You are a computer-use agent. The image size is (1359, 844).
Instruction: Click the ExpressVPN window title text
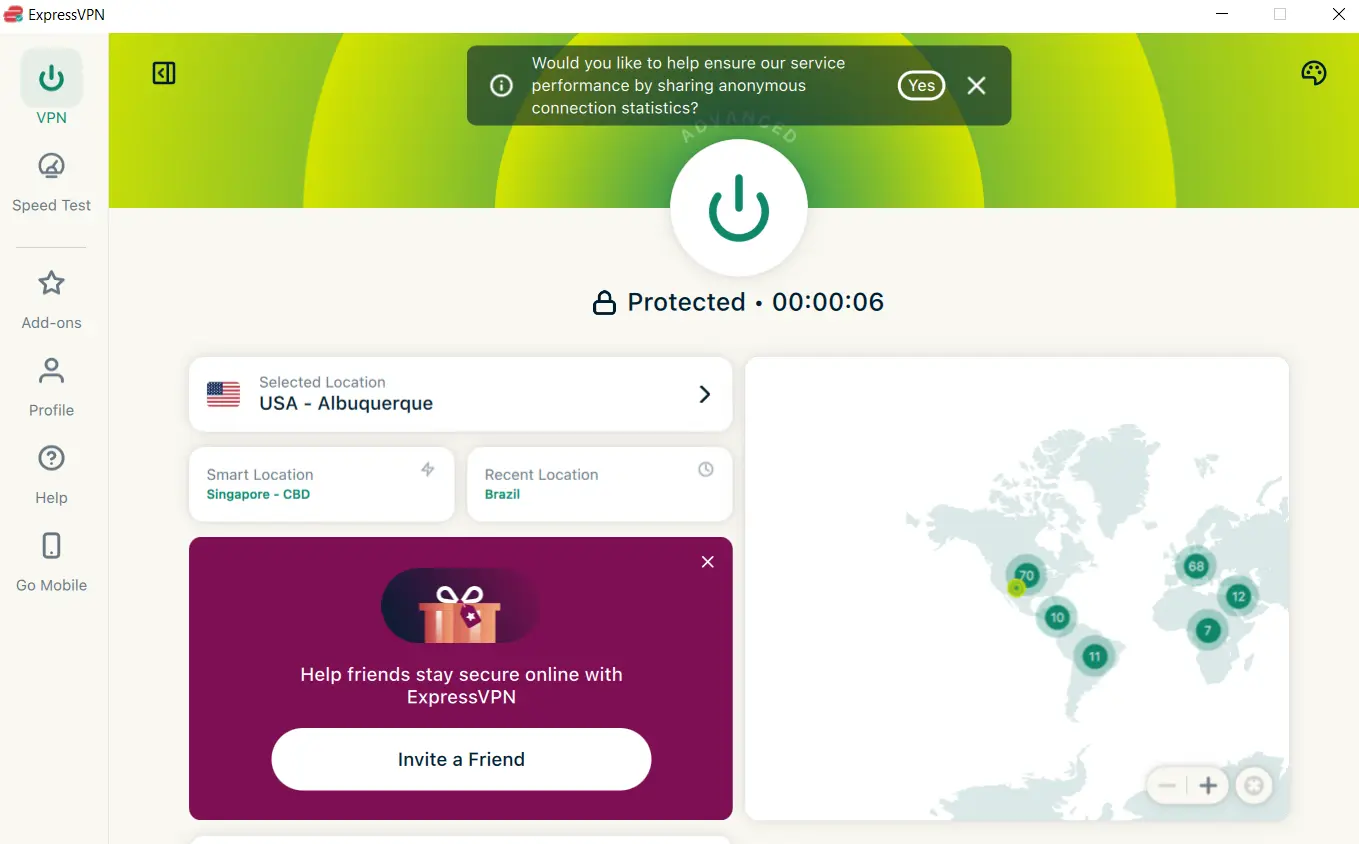[x=67, y=15]
